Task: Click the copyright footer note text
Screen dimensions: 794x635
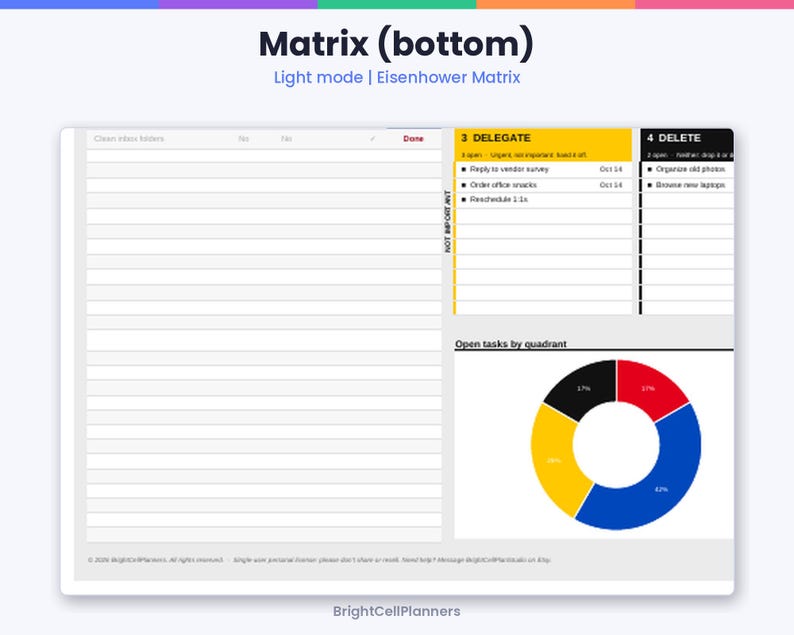Action: point(319,560)
